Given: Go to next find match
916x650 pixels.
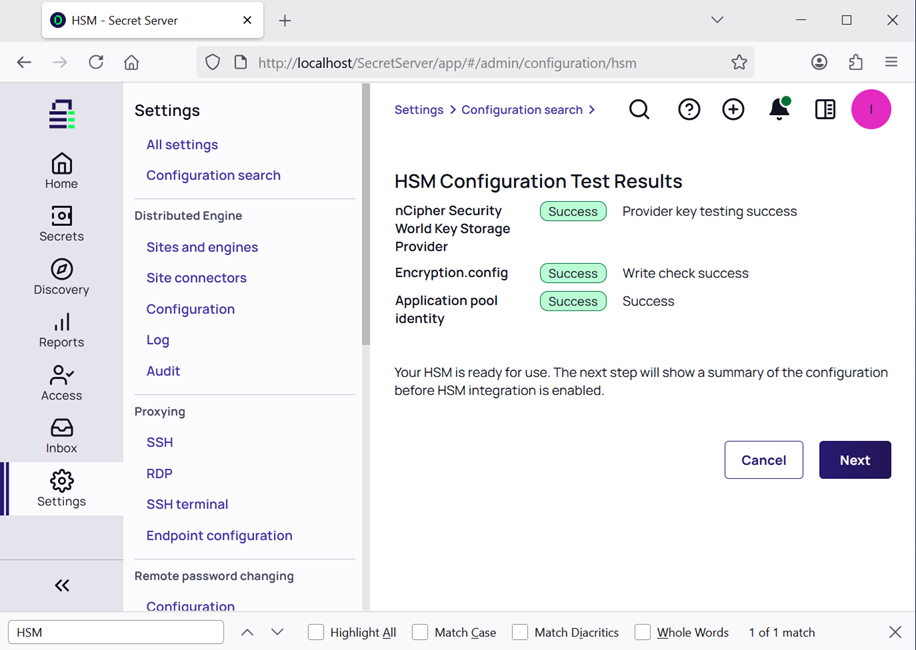Looking at the screenshot, I should pos(277,632).
